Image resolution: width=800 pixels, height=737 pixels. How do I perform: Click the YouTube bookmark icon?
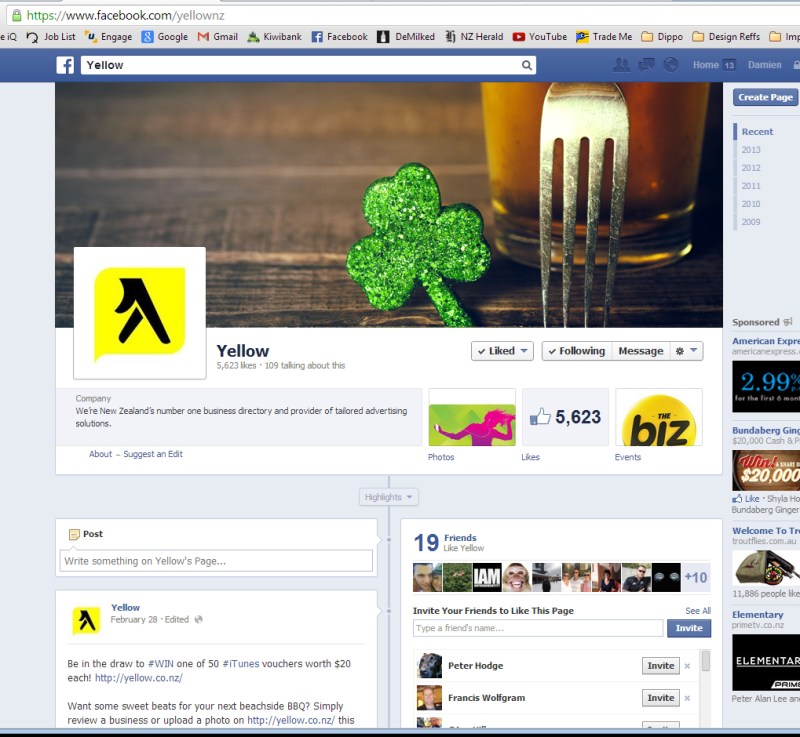519,37
